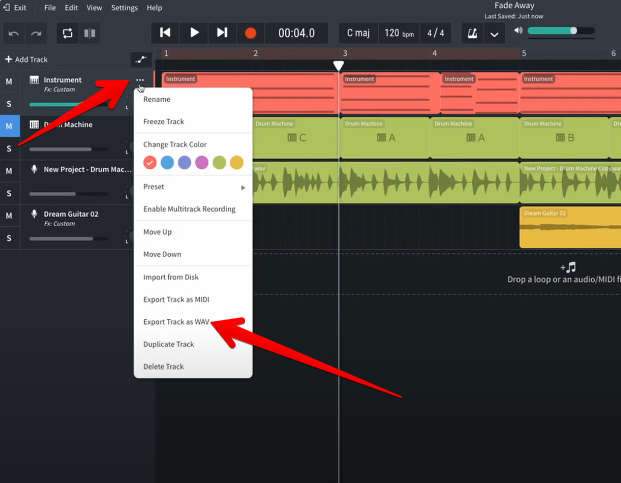Select Import from Disk
This screenshot has width=621, height=483.
click(x=193, y=277)
